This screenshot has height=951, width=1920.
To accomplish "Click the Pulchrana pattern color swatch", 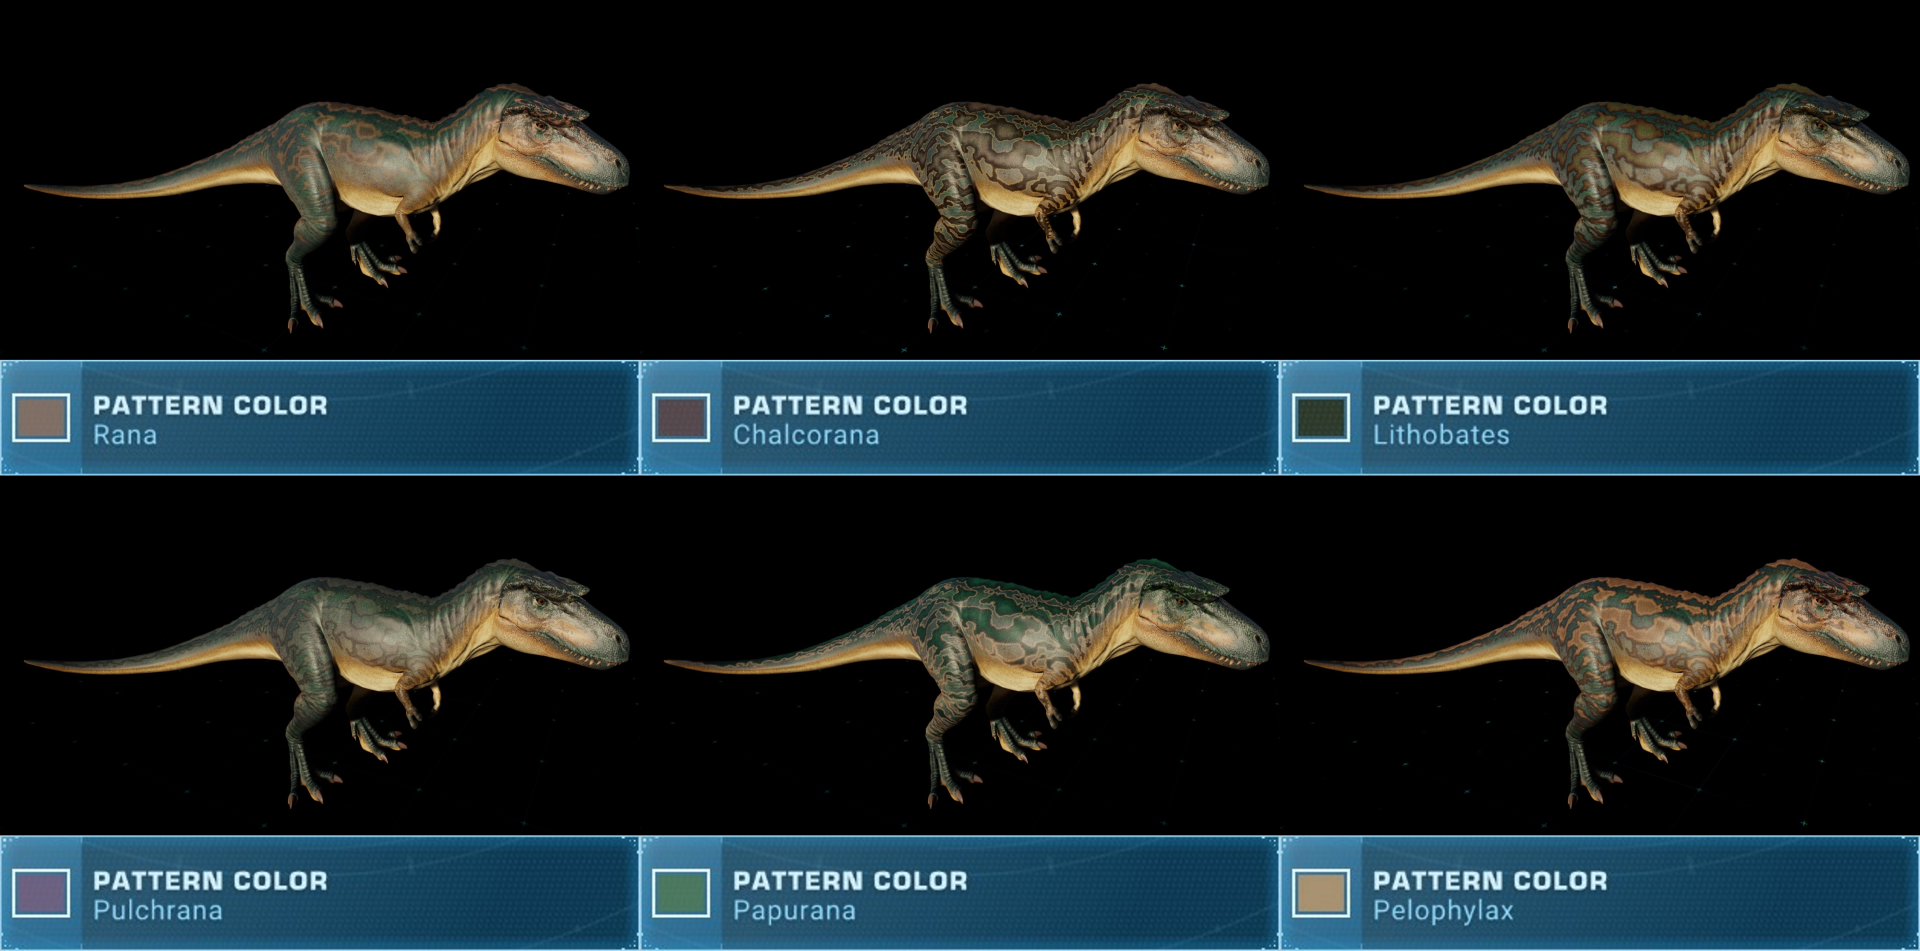I will coord(41,893).
